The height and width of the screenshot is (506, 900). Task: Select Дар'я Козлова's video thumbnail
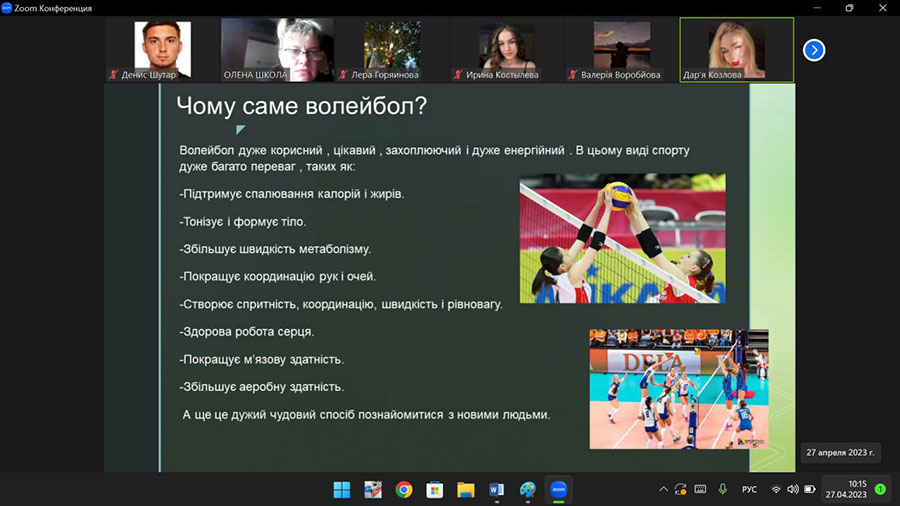736,49
